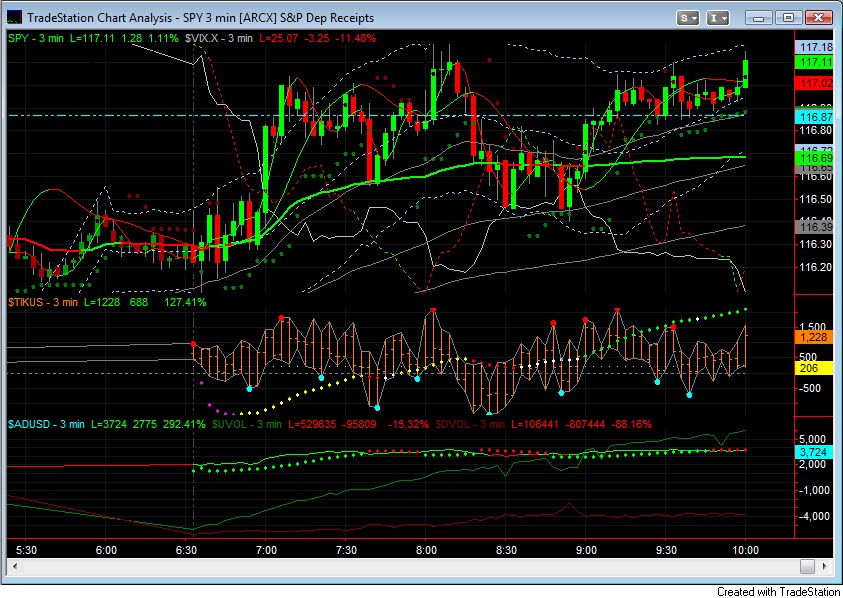Screen dimensions: 843x598
Task: Click the 116.50 price axis label
Action: (x=816, y=199)
